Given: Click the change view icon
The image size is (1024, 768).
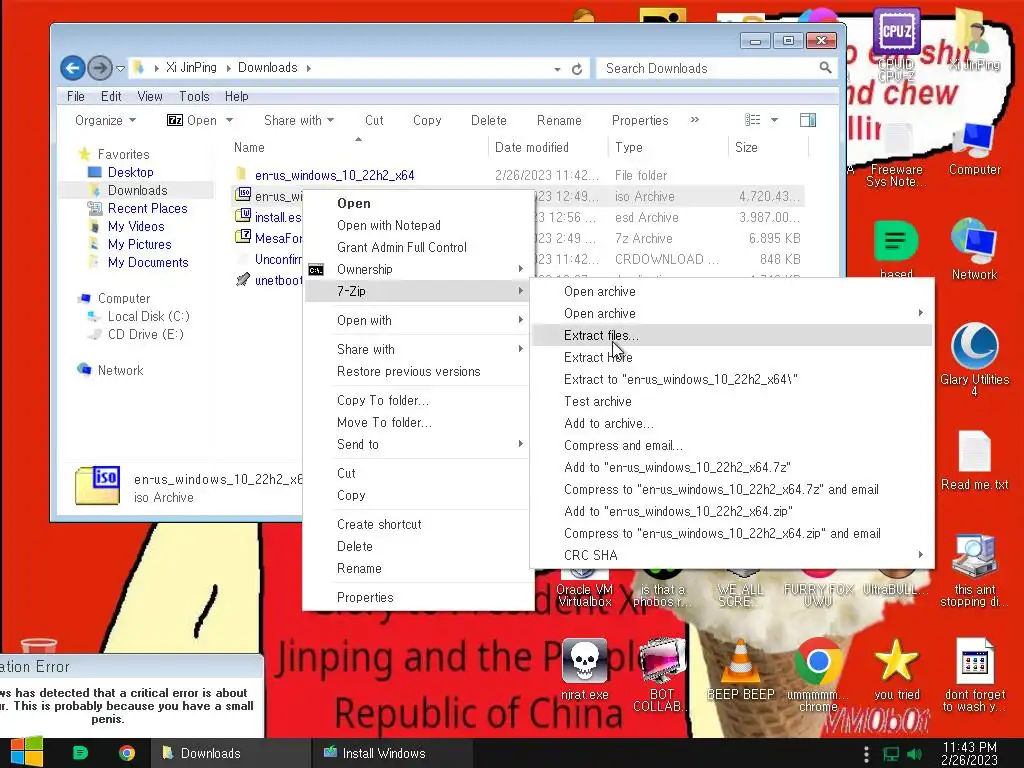Looking at the screenshot, I should 753,120.
